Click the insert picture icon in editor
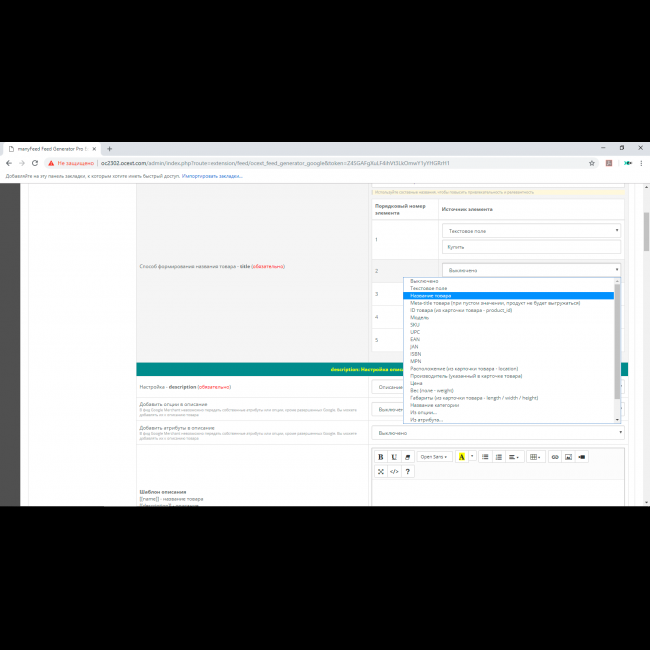The height and width of the screenshot is (650, 650). (x=568, y=457)
